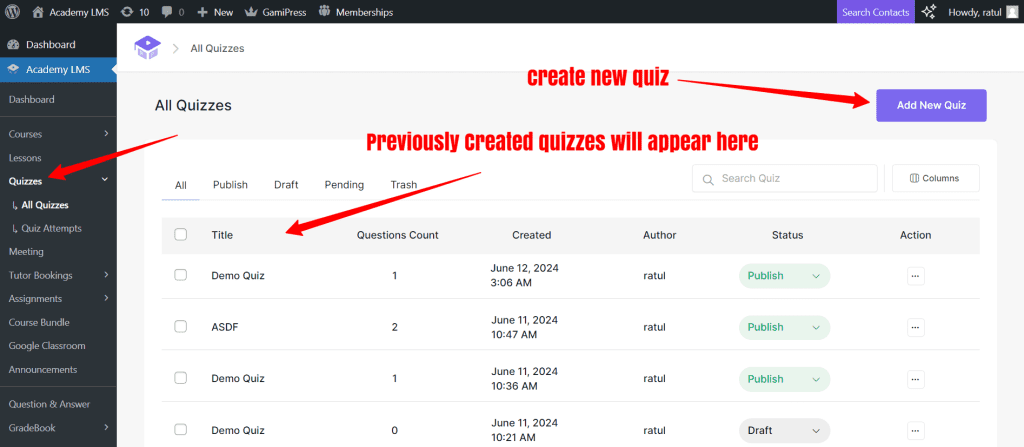Open actions menu for the Draft Demo Quiz

[916, 431]
